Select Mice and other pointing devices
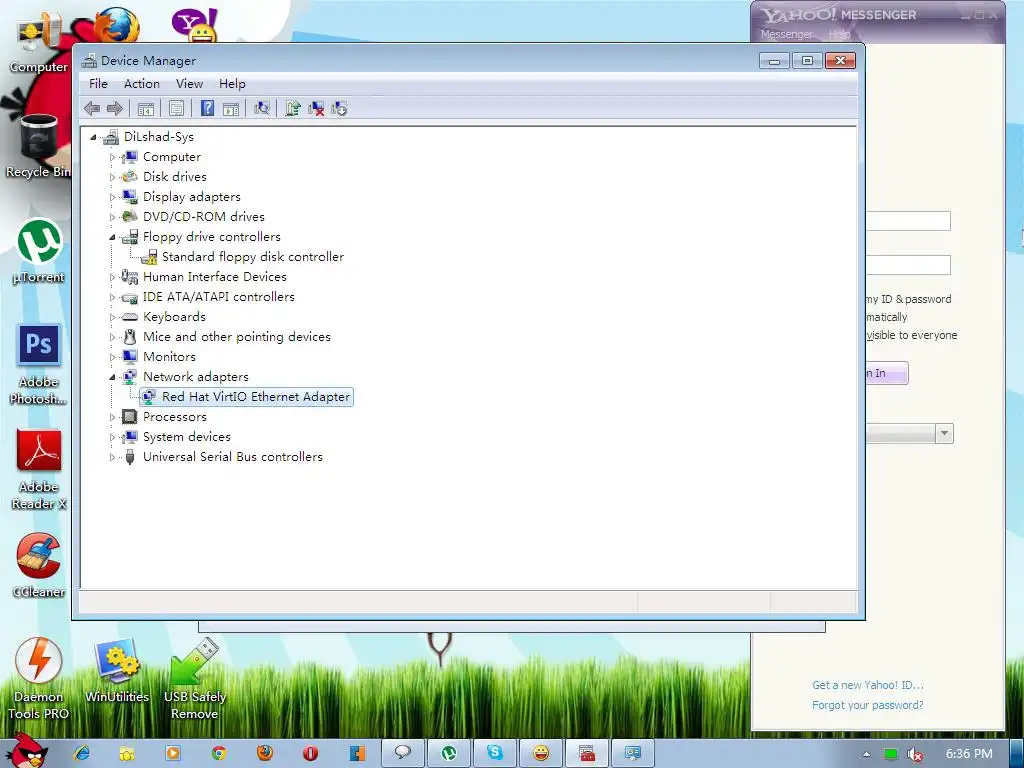 [x=236, y=337]
